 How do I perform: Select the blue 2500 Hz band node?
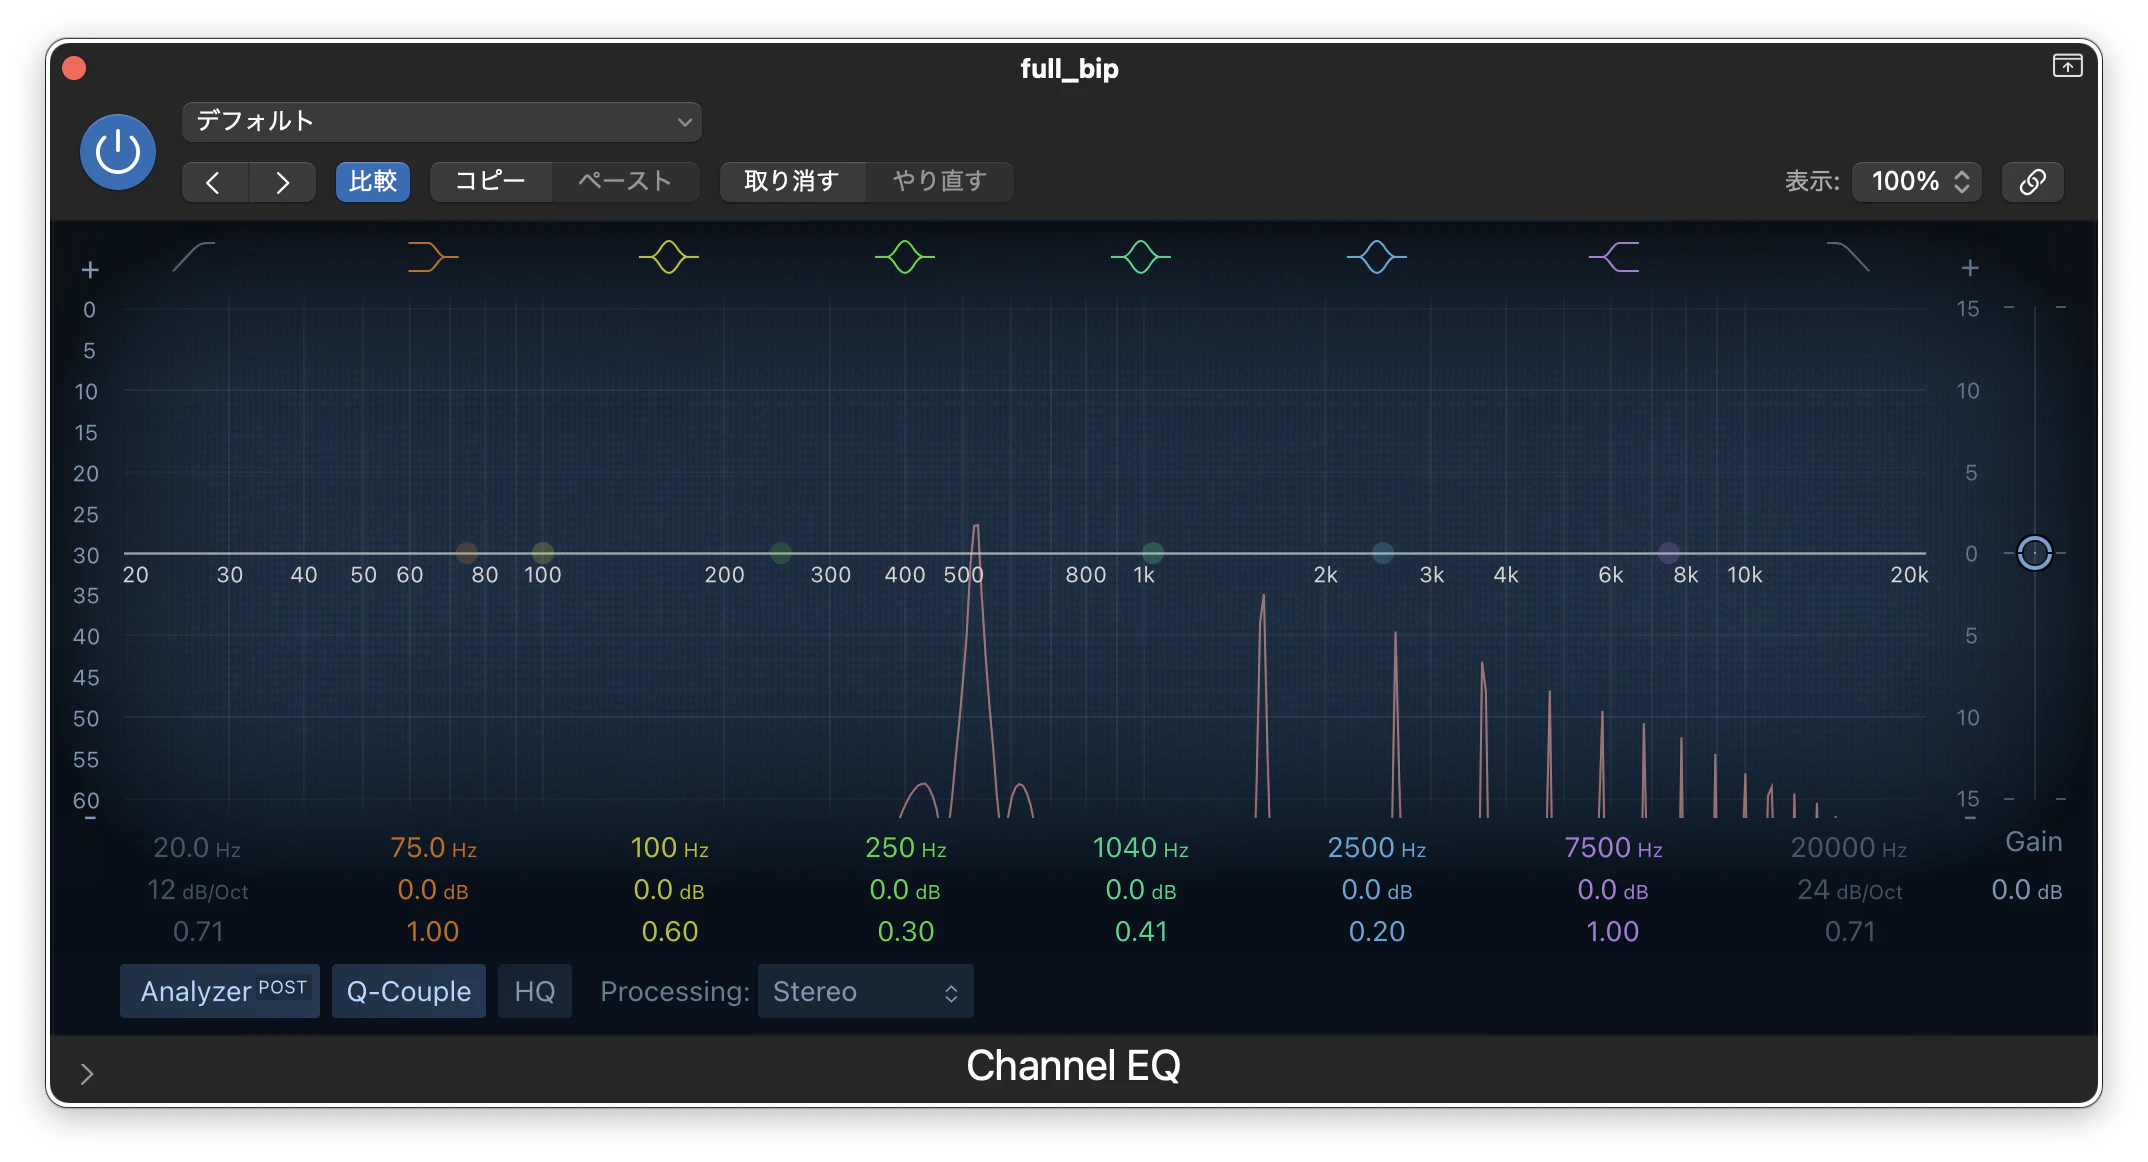point(1383,552)
